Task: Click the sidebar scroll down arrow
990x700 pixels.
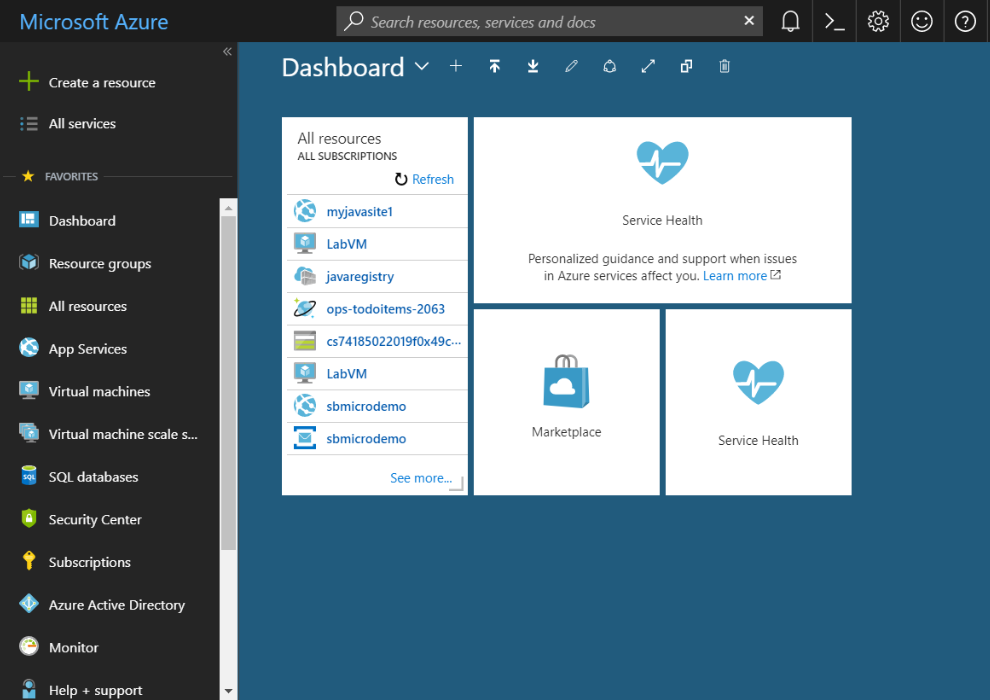Action: point(229,691)
